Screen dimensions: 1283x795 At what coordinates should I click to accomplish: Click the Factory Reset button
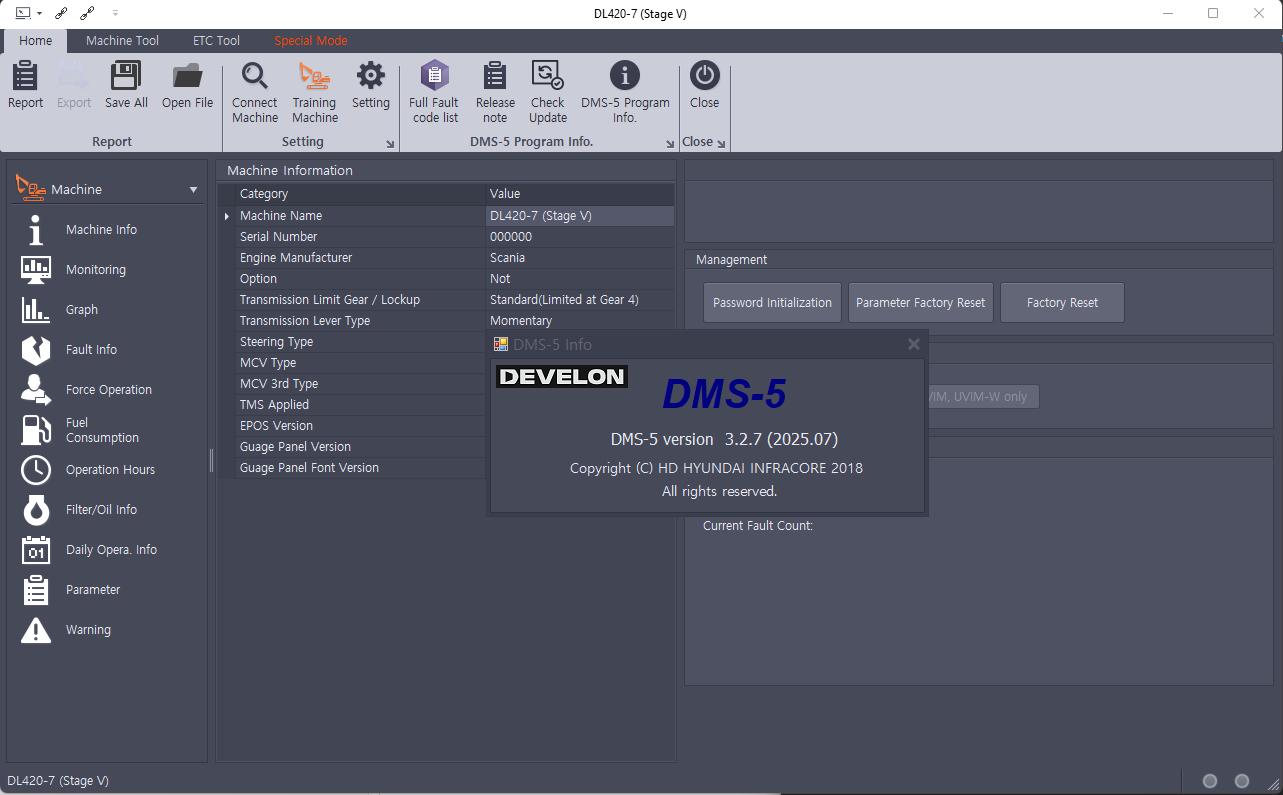click(1062, 302)
